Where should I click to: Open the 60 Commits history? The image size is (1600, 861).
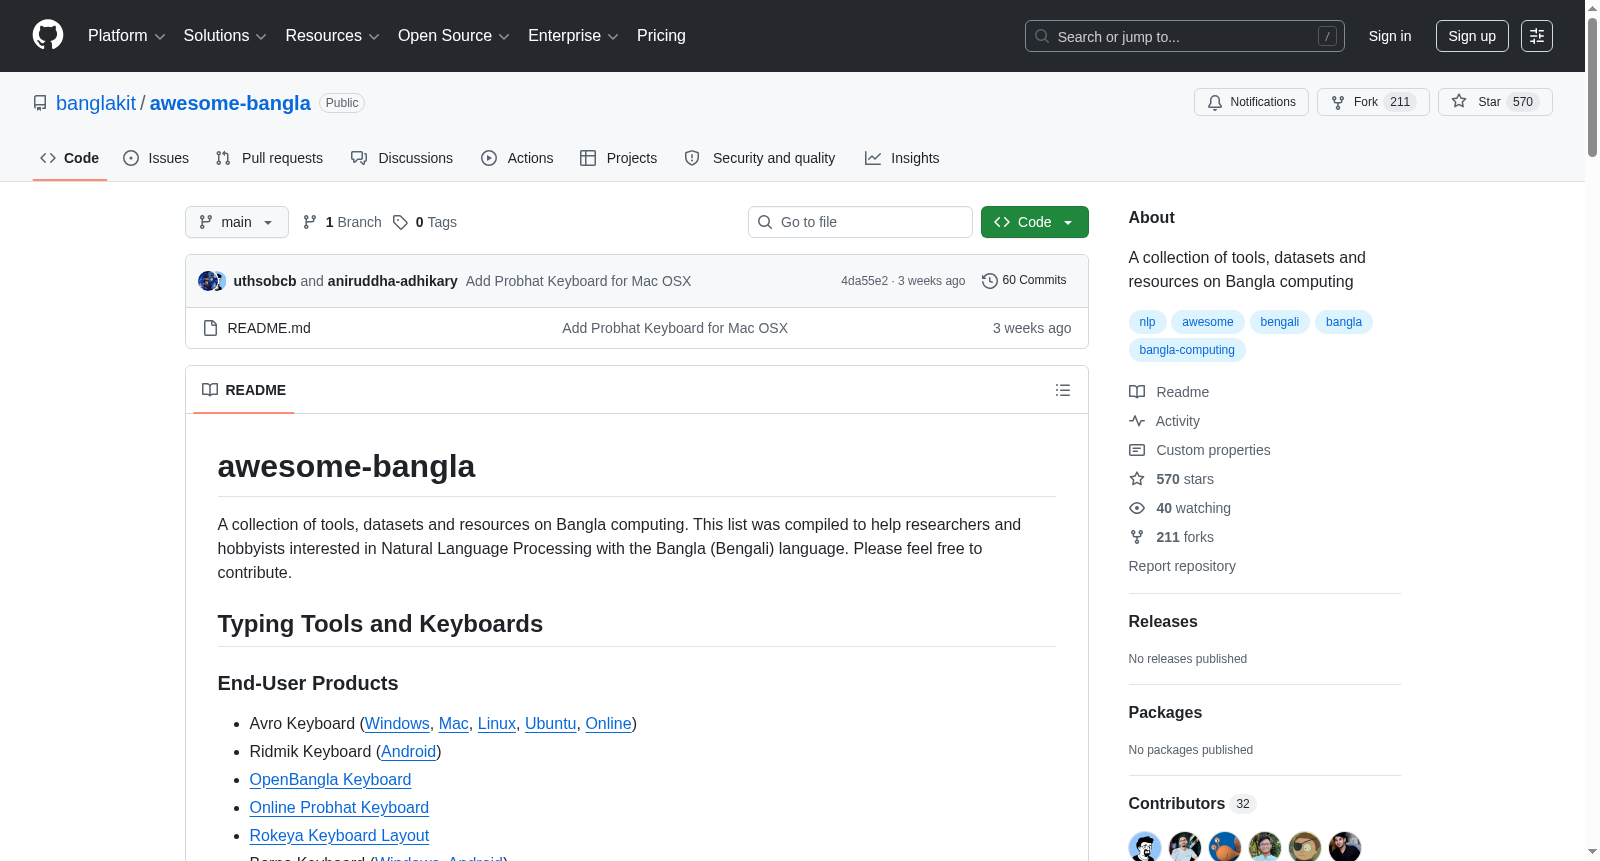(x=1024, y=280)
